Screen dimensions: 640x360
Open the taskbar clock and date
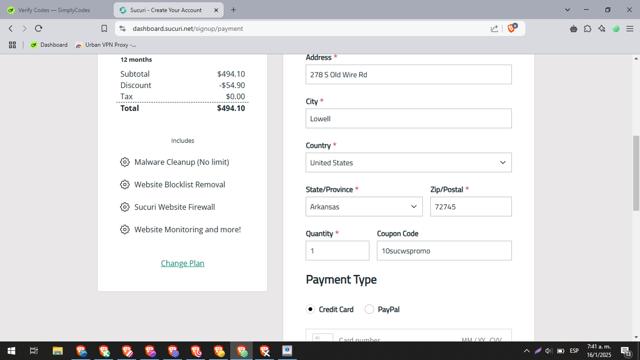pyautogui.click(x=599, y=351)
